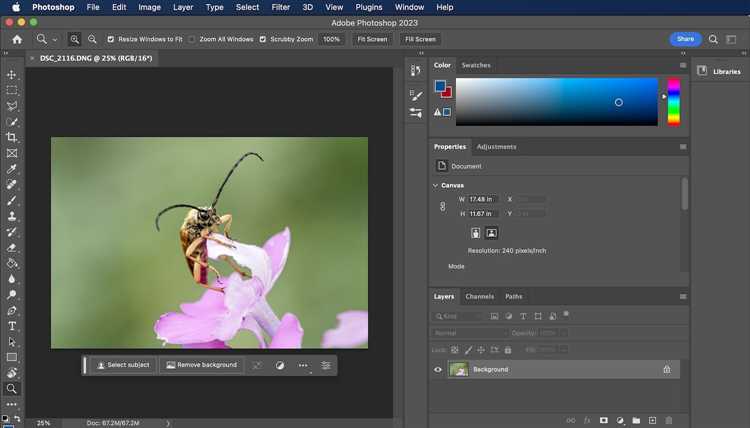
Task: Select the Eyedropper tool
Action: point(11,169)
